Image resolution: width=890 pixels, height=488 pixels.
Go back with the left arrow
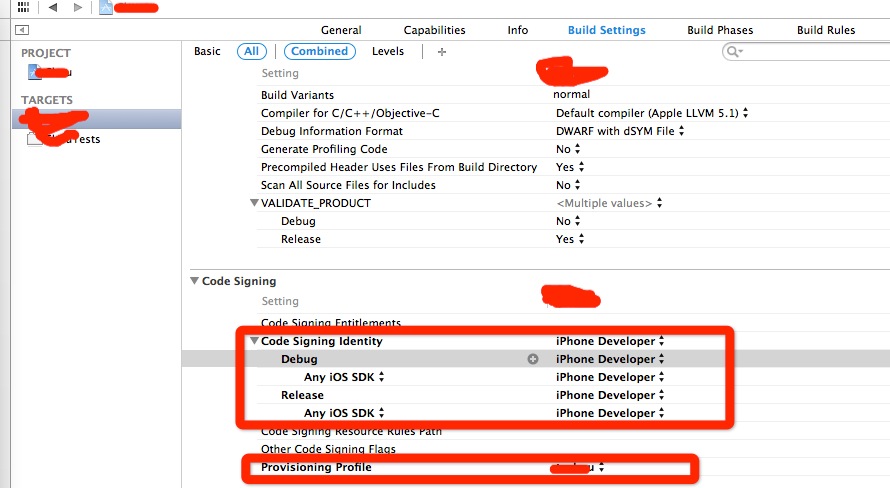53,7
